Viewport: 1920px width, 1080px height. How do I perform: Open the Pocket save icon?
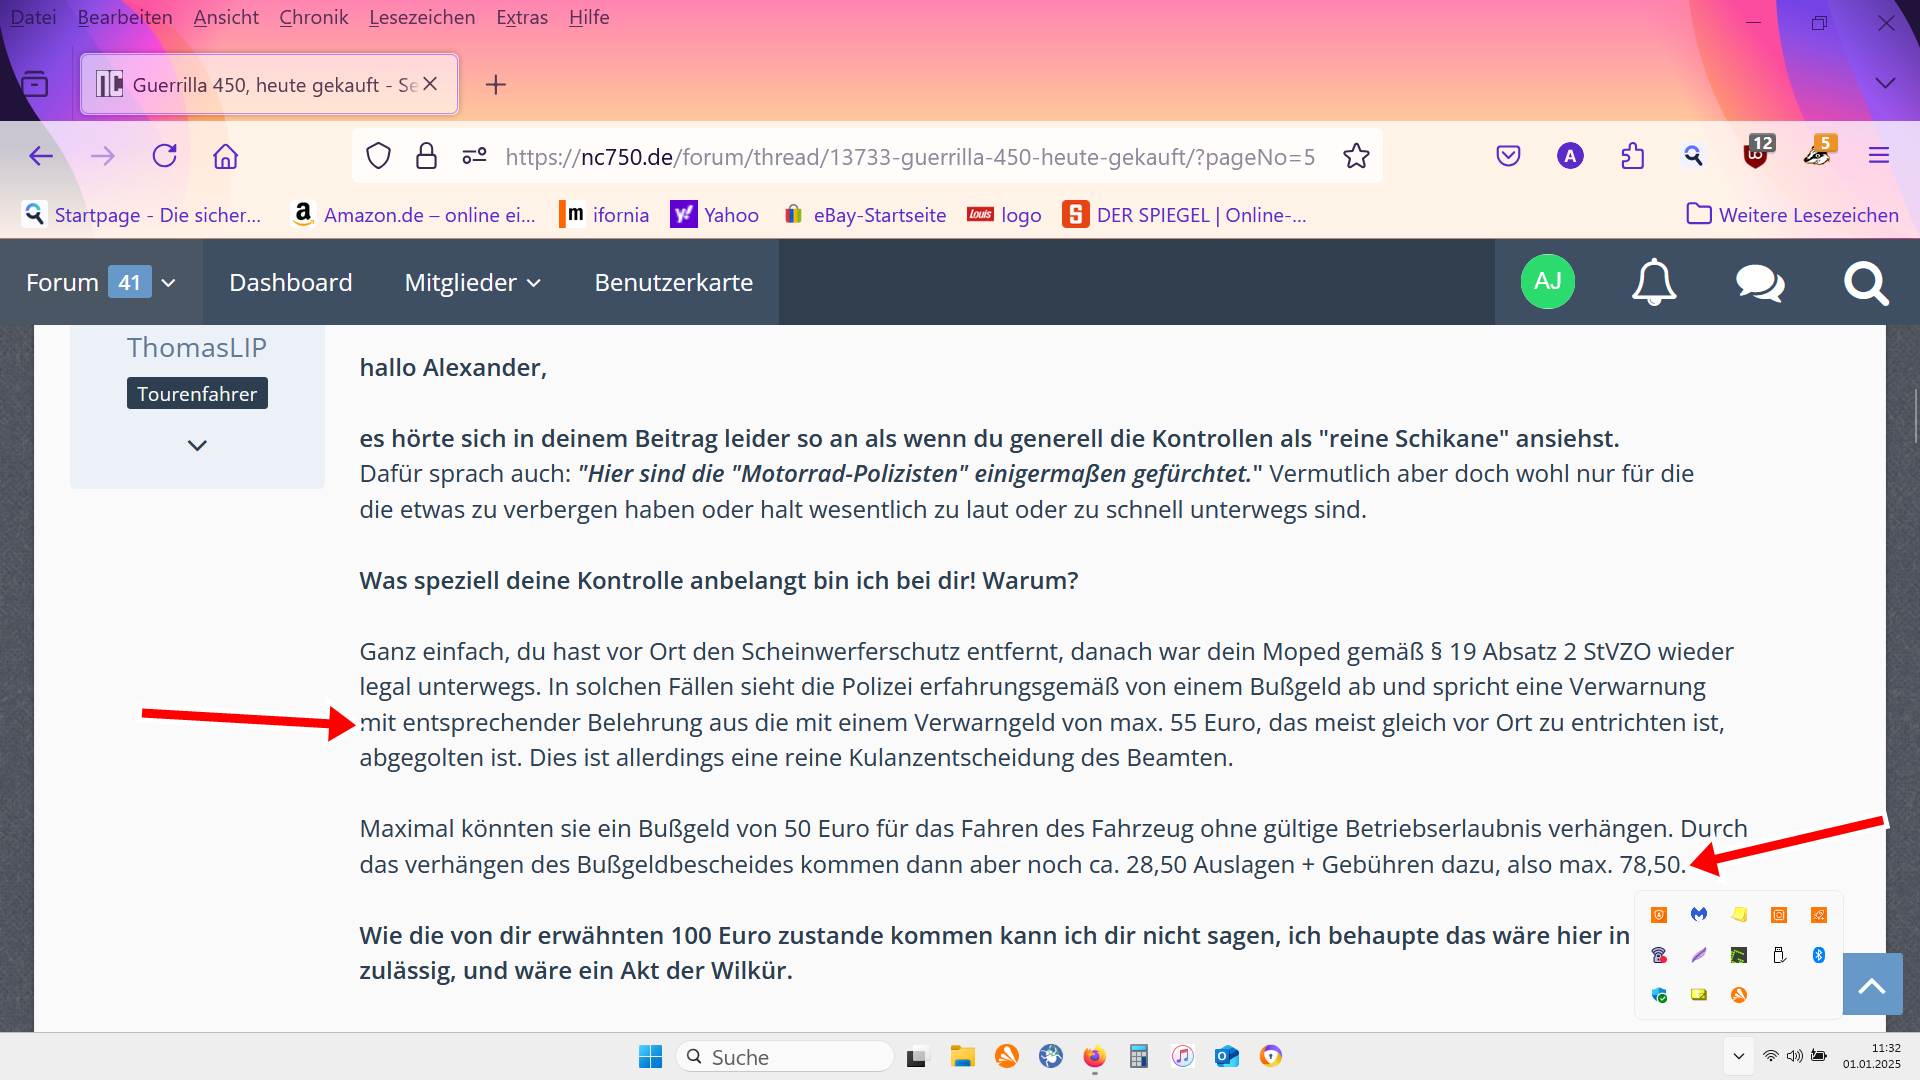(1508, 156)
